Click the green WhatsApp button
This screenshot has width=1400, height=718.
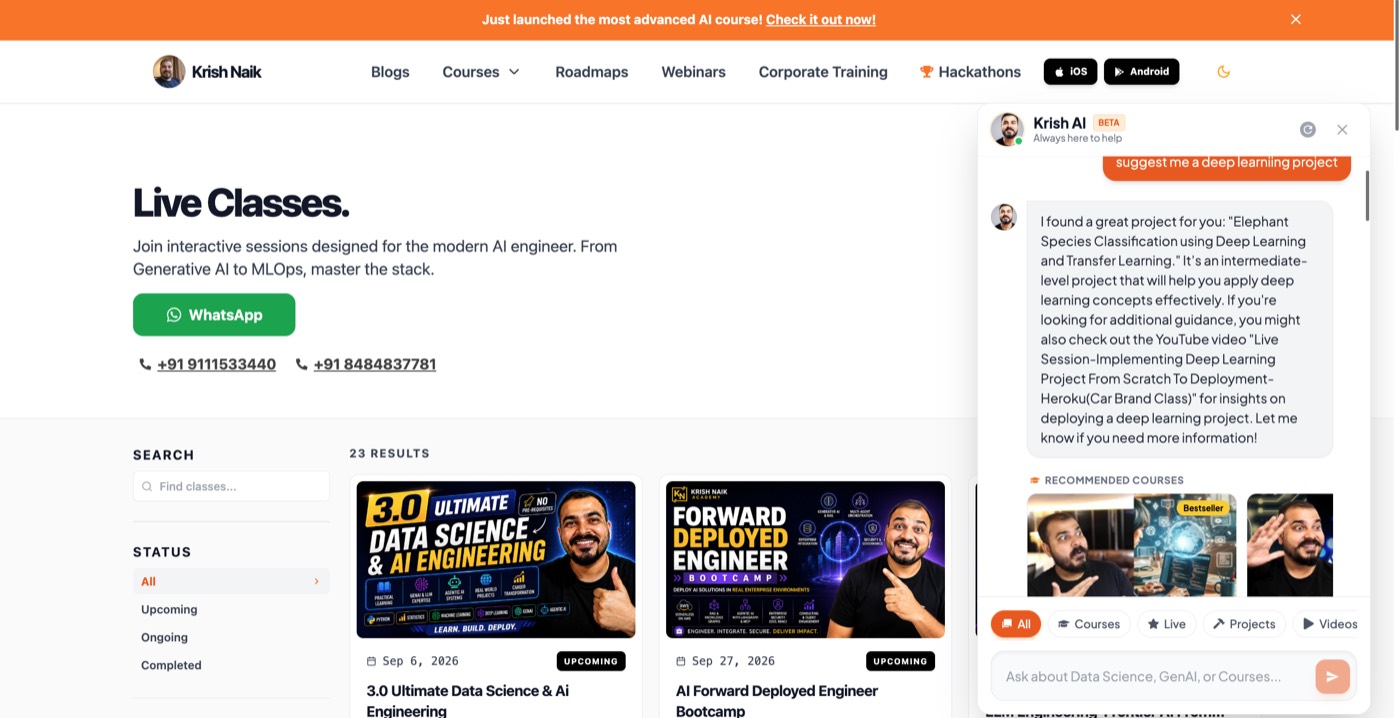pyautogui.click(x=214, y=314)
